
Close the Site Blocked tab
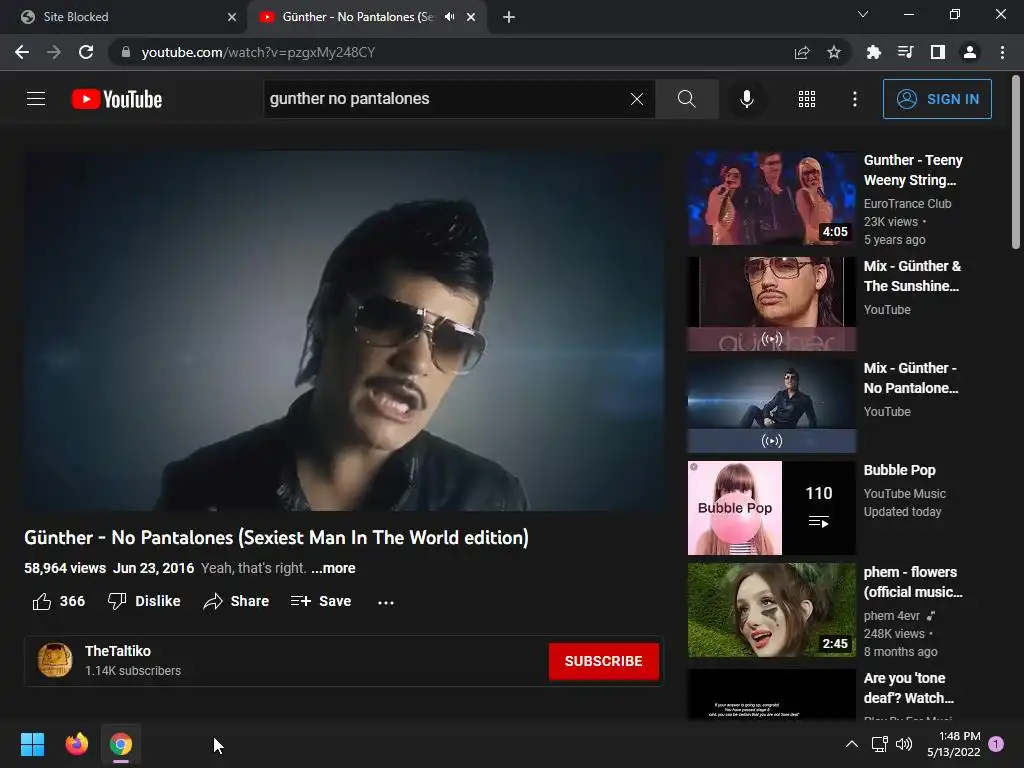point(232,17)
